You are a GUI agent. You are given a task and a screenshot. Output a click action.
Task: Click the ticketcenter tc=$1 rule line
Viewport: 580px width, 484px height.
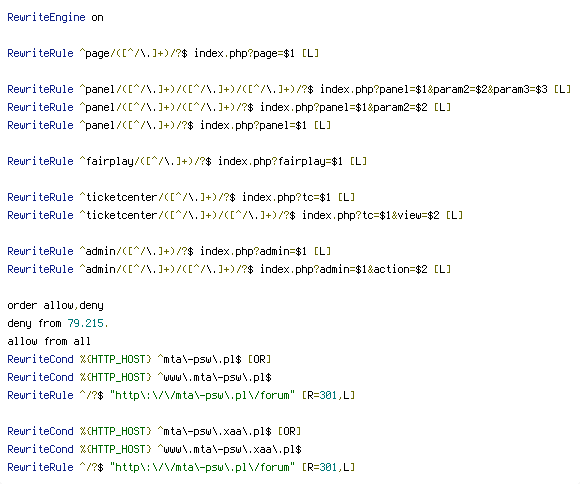click(x=181, y=197)
